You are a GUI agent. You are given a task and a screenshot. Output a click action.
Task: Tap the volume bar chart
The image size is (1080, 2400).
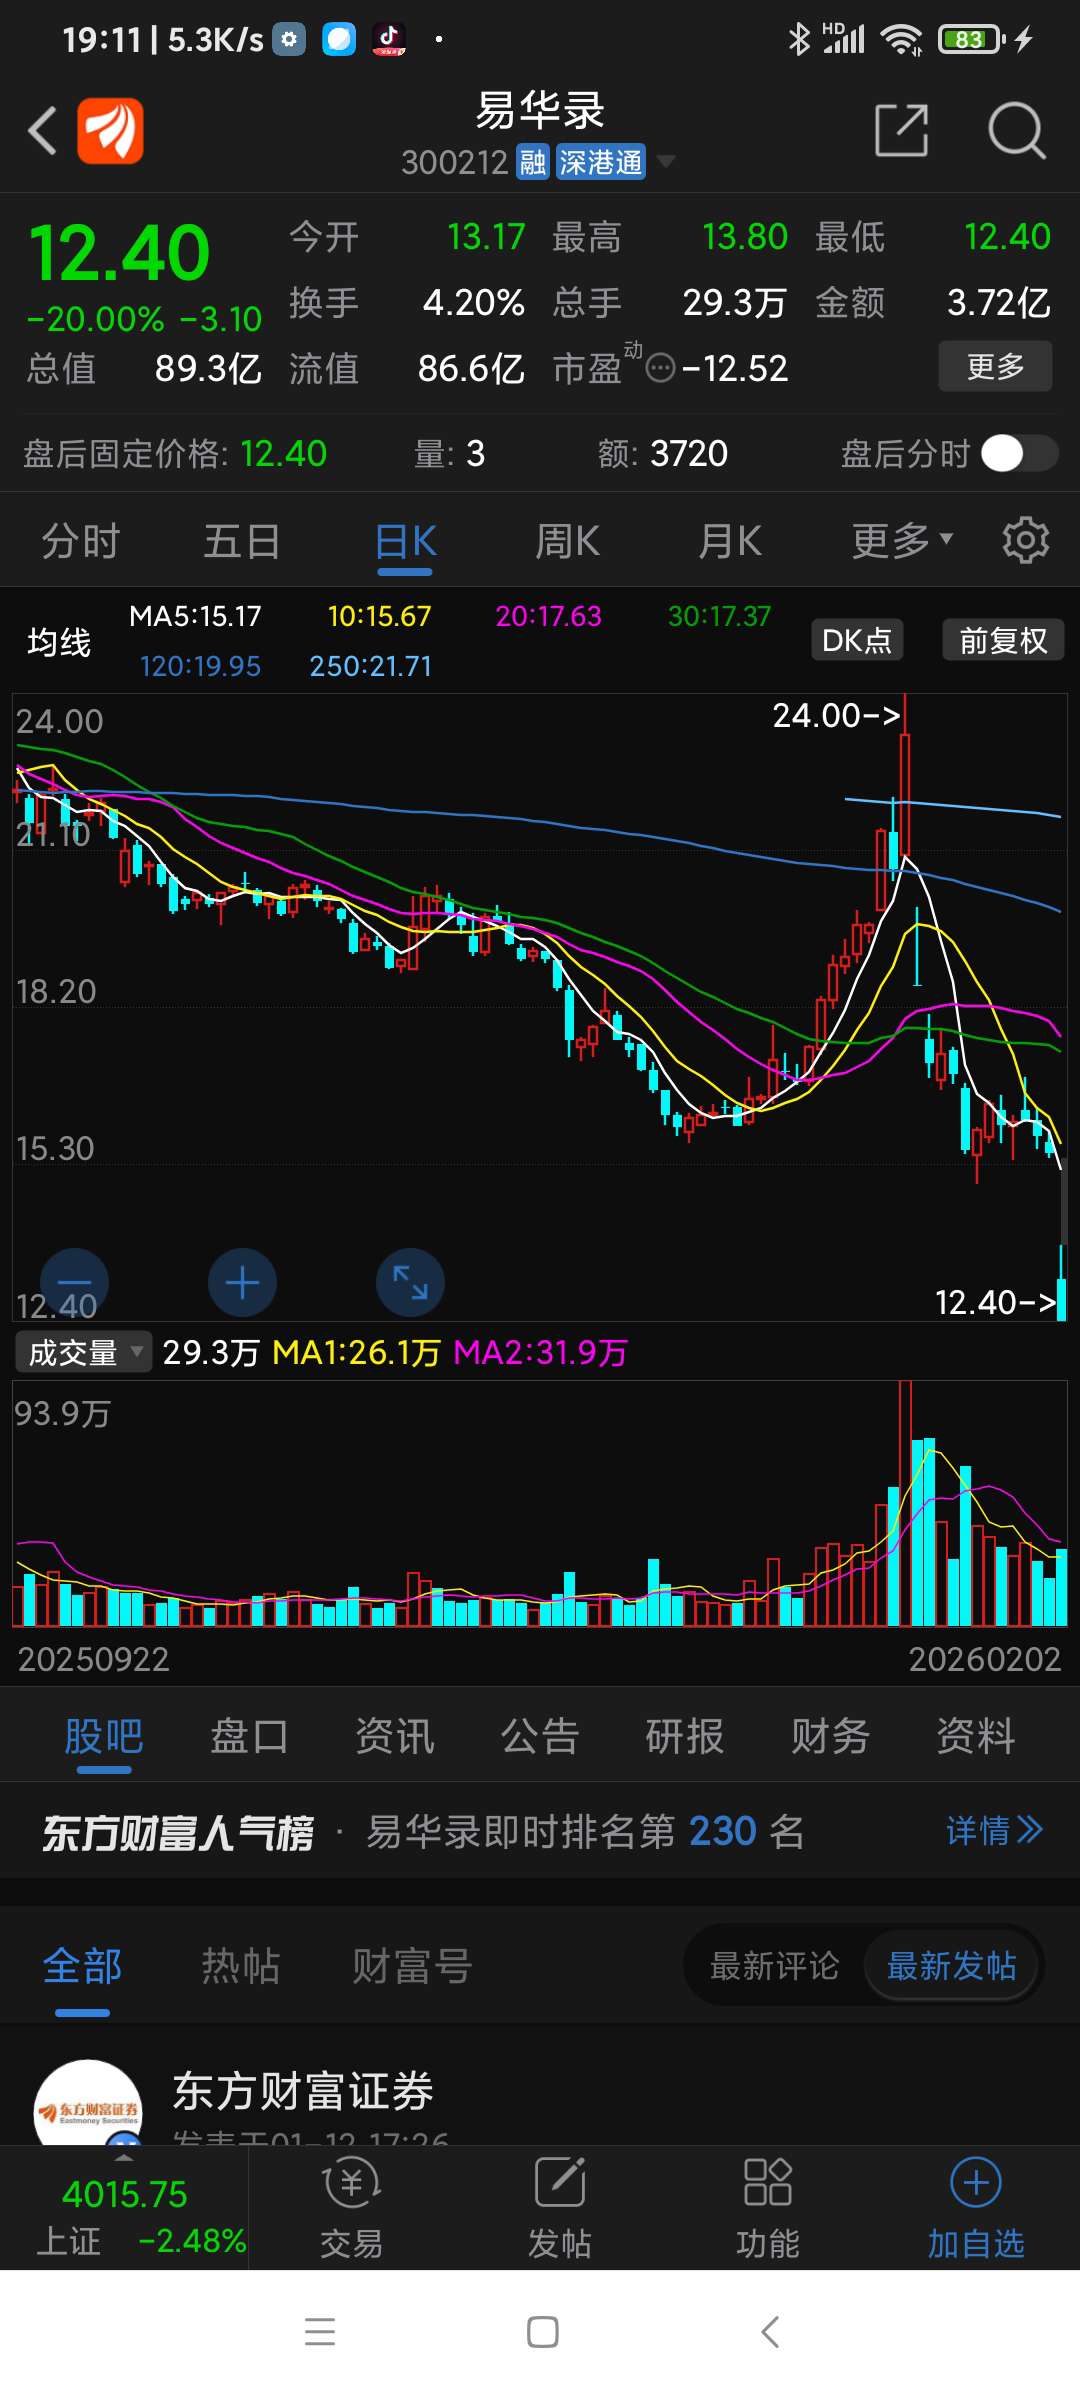pos(540,1504)
